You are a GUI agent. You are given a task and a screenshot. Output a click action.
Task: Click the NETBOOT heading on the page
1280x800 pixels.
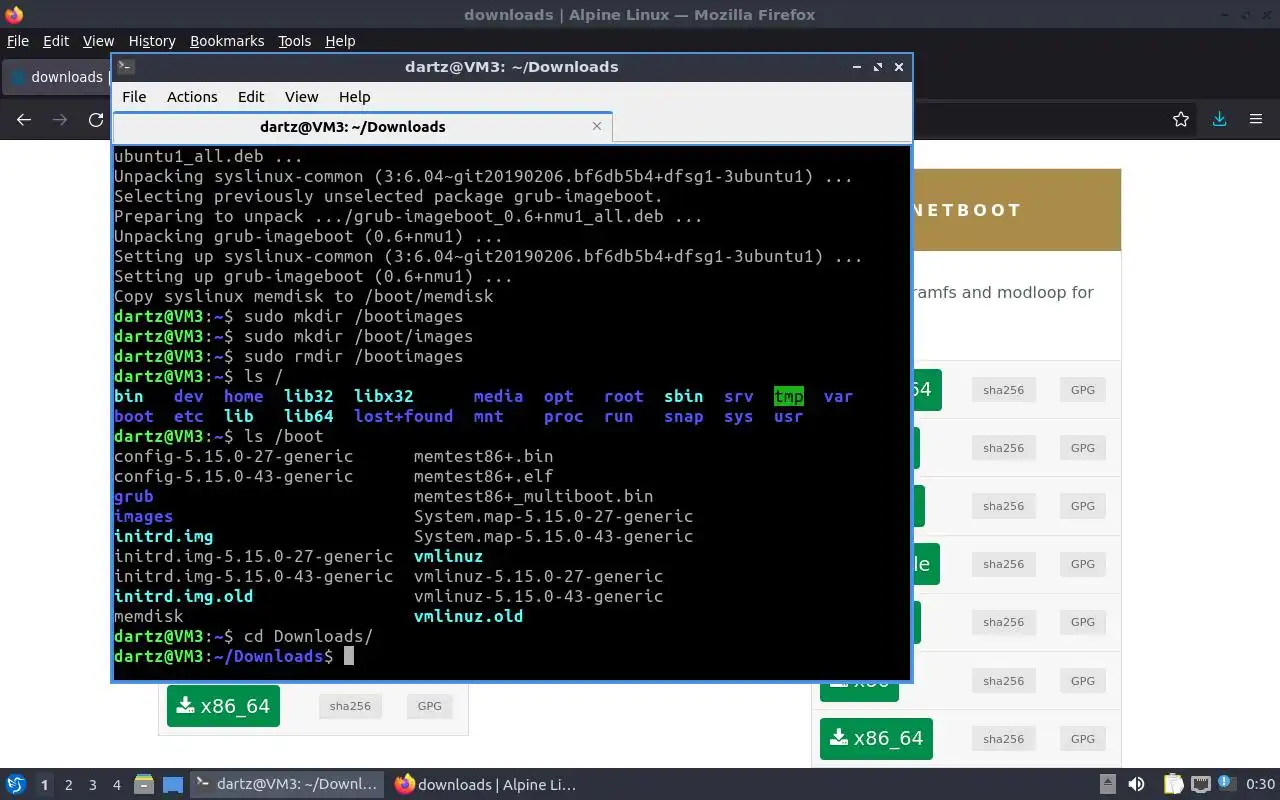tap(967, 210)
